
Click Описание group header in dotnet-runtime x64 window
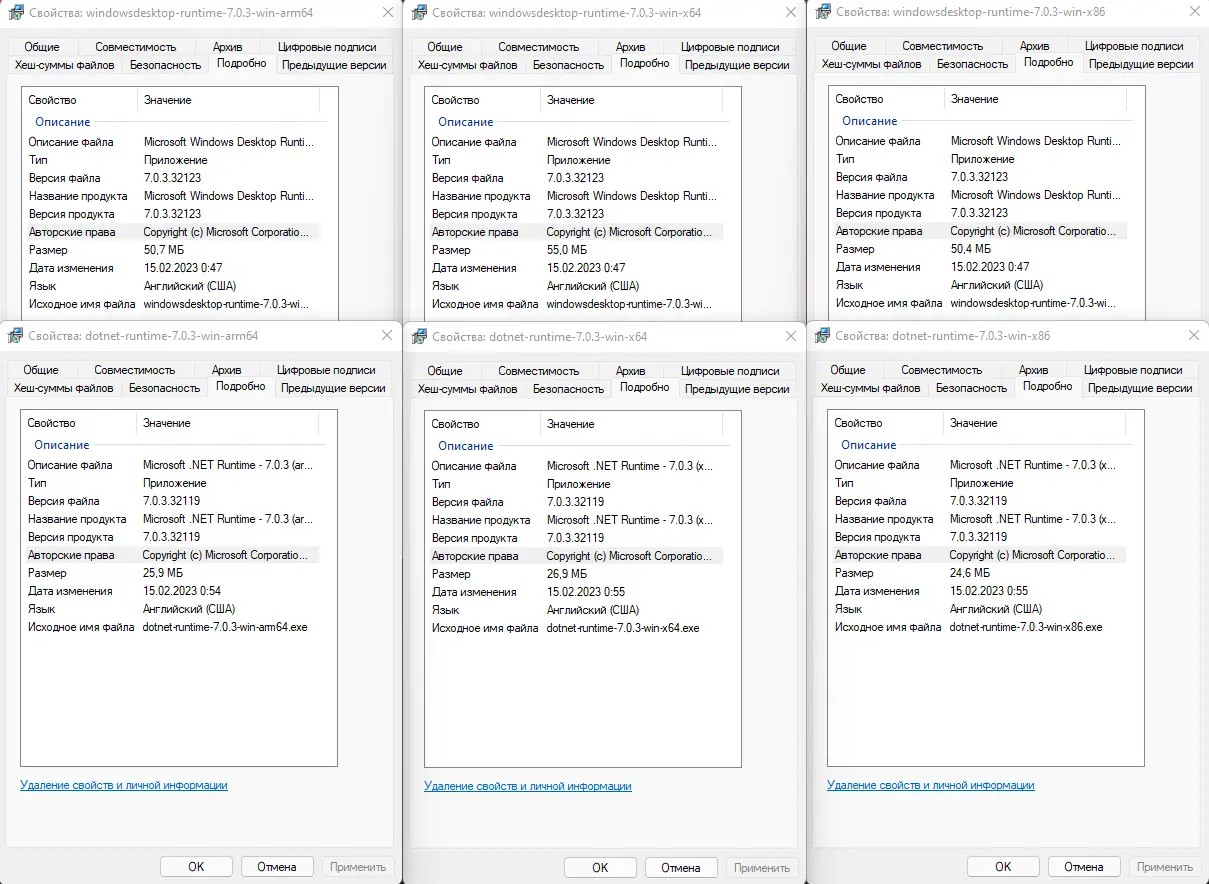tap(466, 446)
